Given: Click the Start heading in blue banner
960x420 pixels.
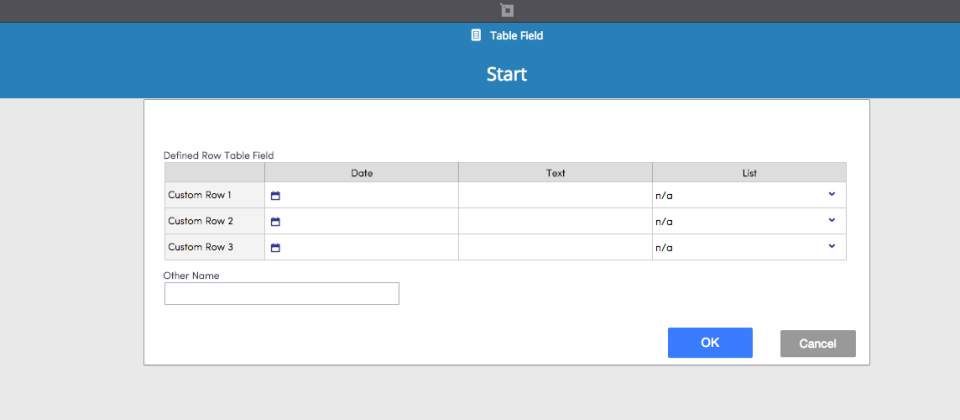Looking at the screenshot, I should [x=506, y=74].
